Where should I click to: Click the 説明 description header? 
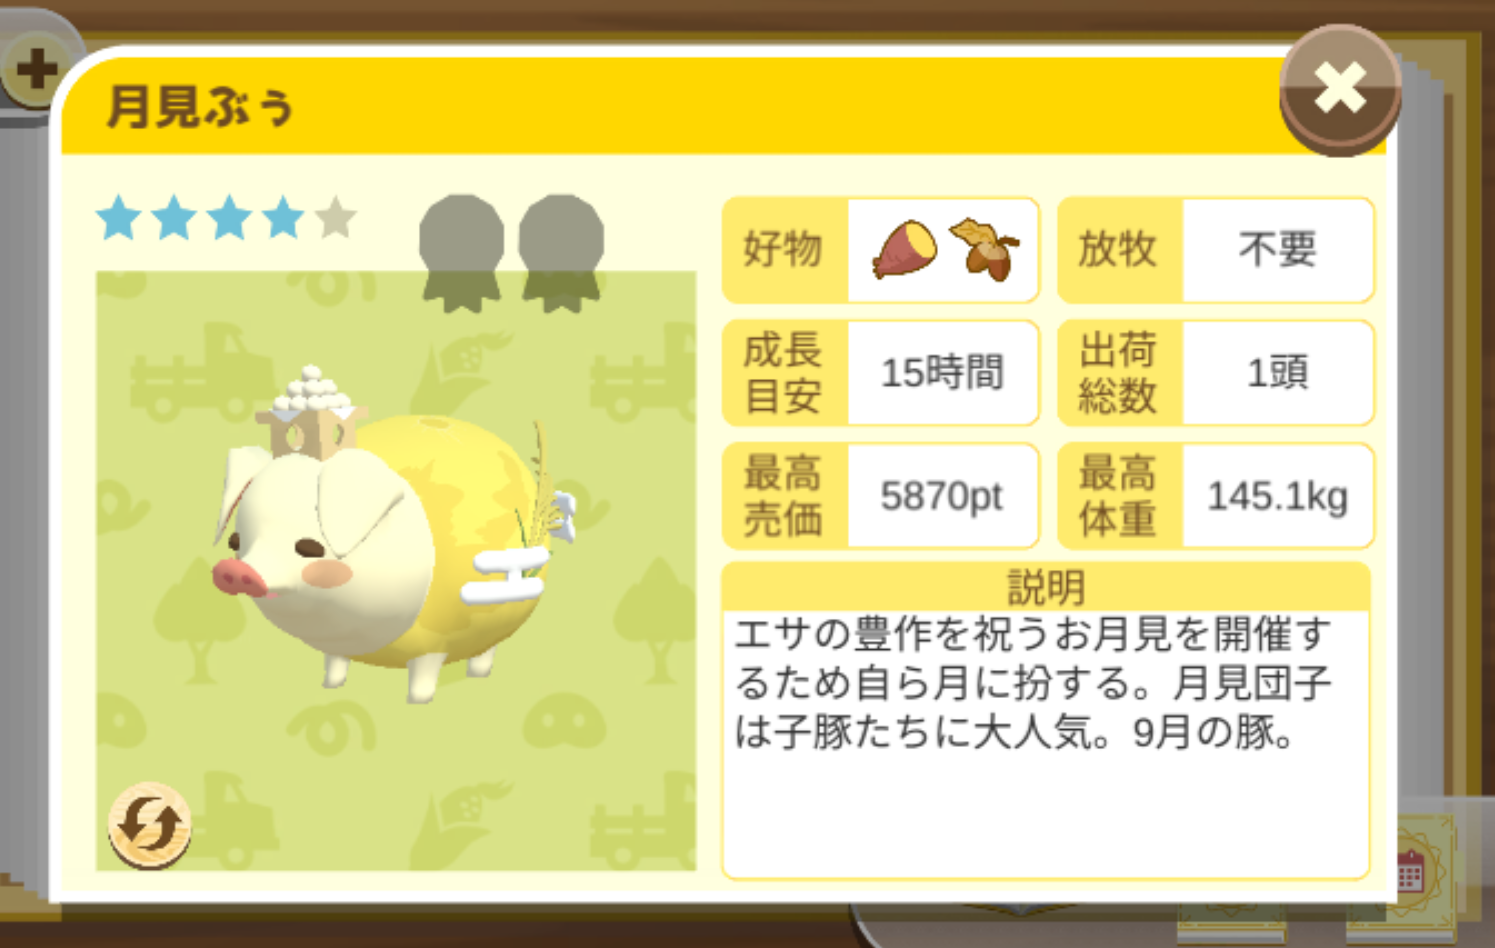(1046, 587)
